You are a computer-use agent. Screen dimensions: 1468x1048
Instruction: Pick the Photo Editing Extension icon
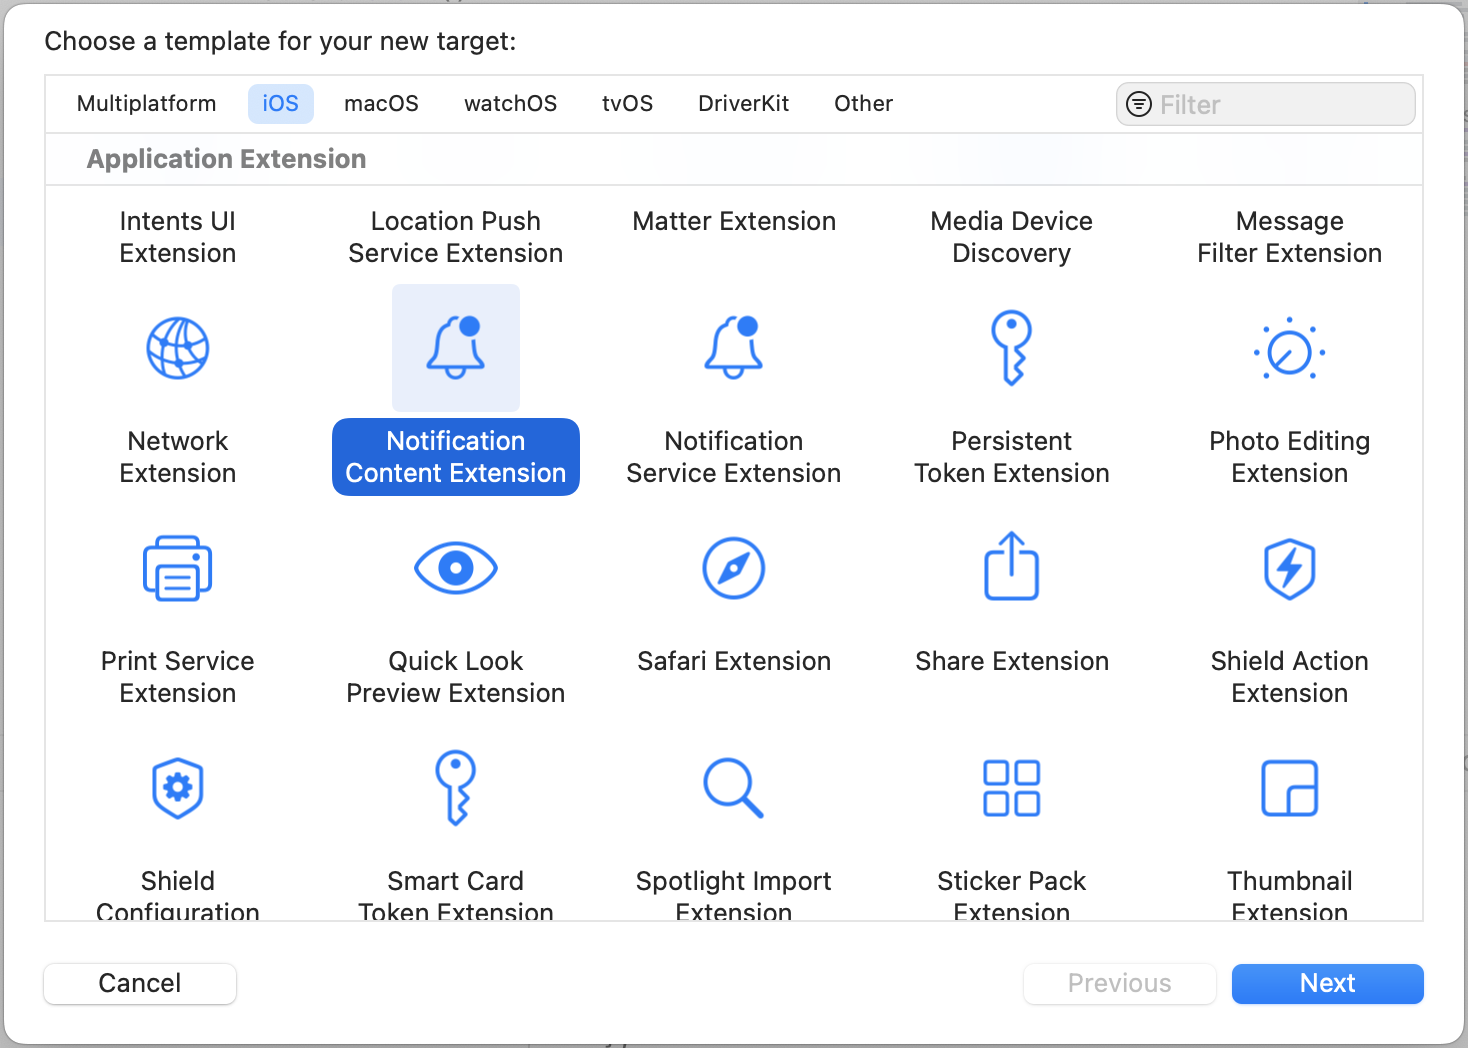coord(1290,350)
